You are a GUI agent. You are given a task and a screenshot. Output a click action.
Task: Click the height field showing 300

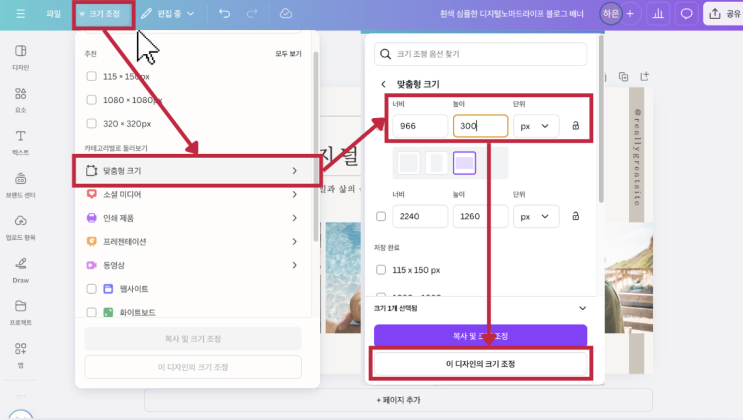(480, 126)
